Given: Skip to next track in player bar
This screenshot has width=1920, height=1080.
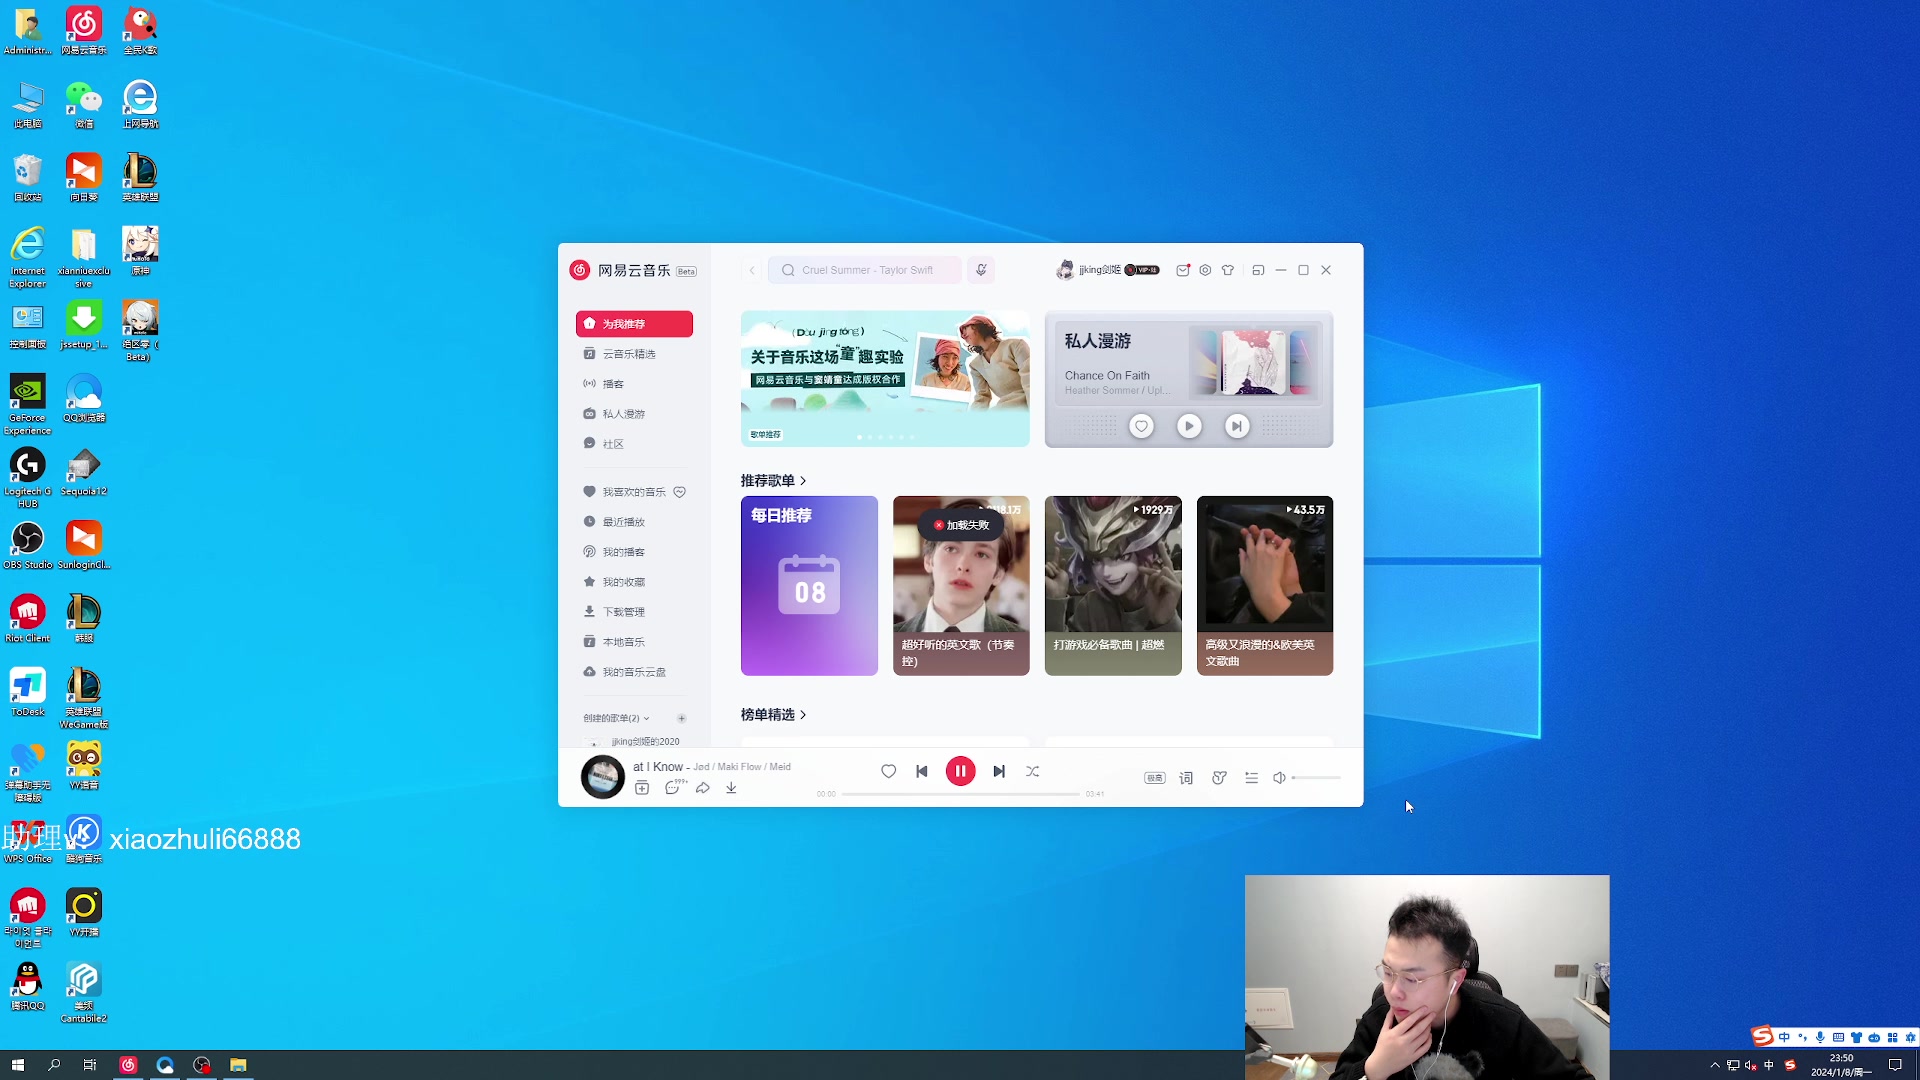Looking at the screenshot, I should tap(998, 771).
